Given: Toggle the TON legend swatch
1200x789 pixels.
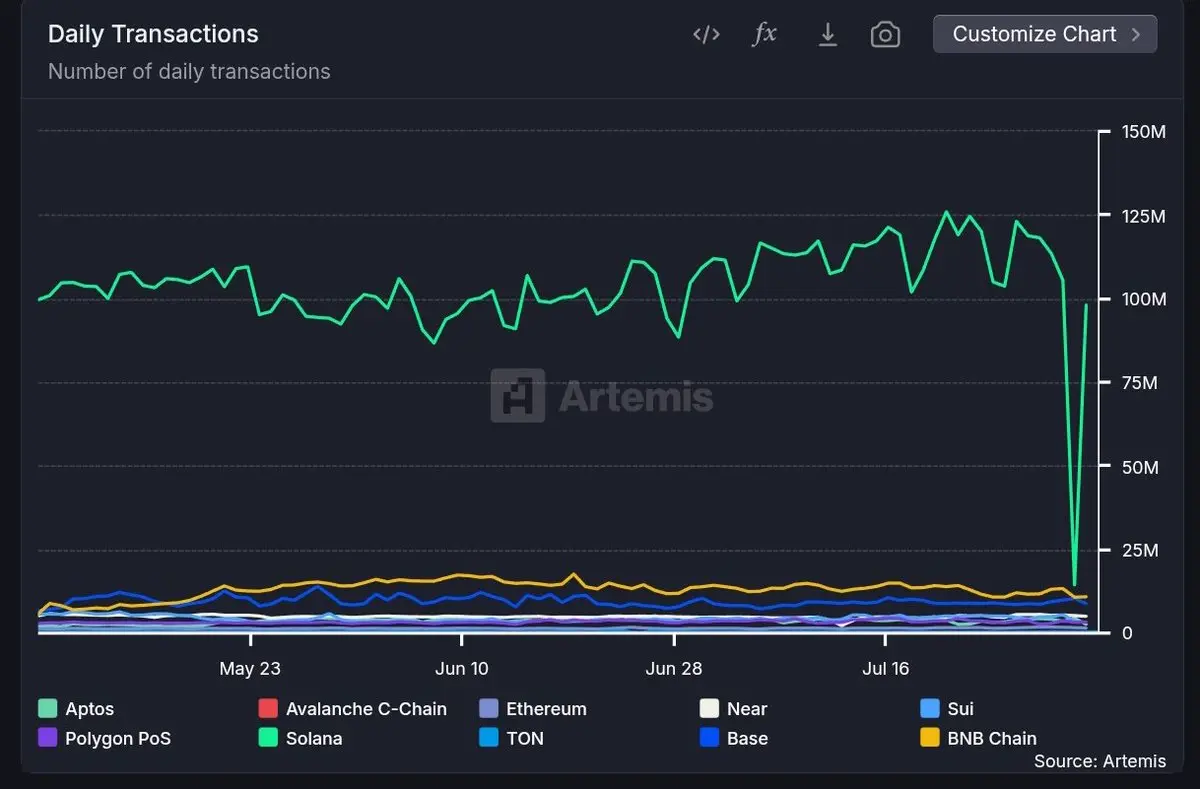Looking at the screenshot, I should click(x=488, y=738).
